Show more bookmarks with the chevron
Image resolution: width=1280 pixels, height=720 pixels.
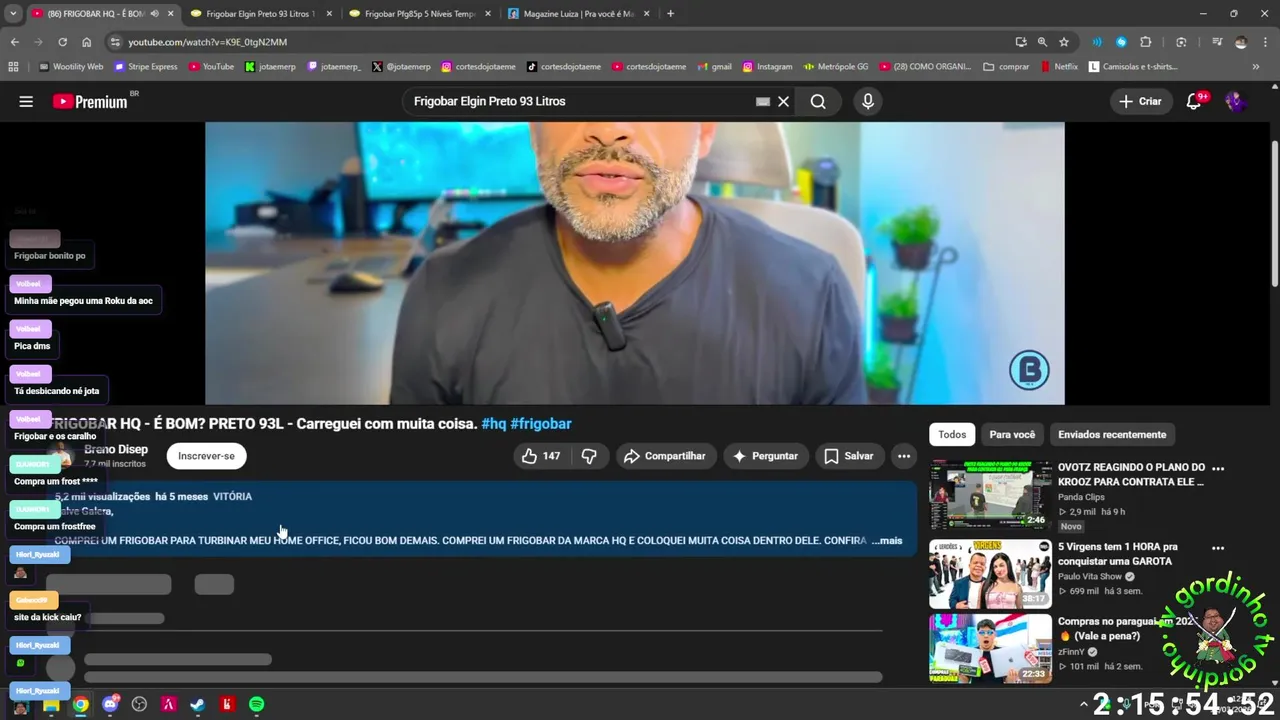click(x=1256, y=67)
